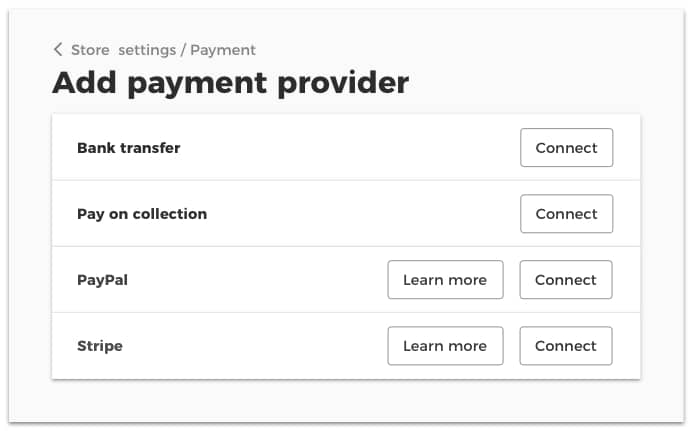Connect the Bank transfer provider
The width and height of the screenshot is (693, 431).
[566, 148]
